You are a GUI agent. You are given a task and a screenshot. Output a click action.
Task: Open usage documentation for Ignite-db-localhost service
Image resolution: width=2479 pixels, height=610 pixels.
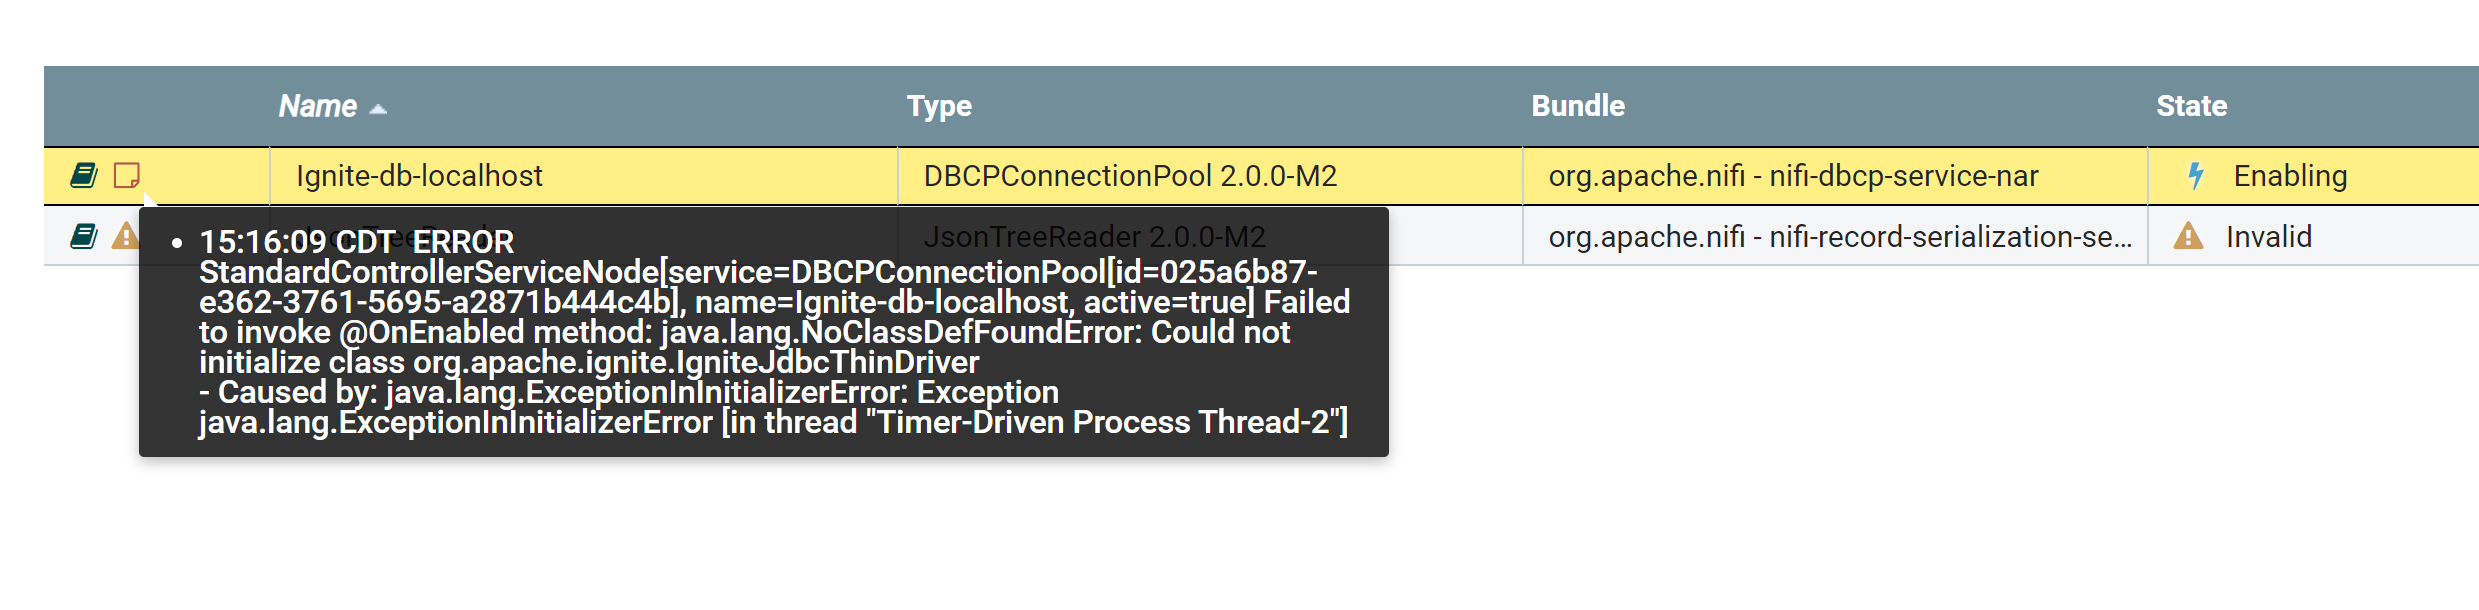[x=83, y=174]
